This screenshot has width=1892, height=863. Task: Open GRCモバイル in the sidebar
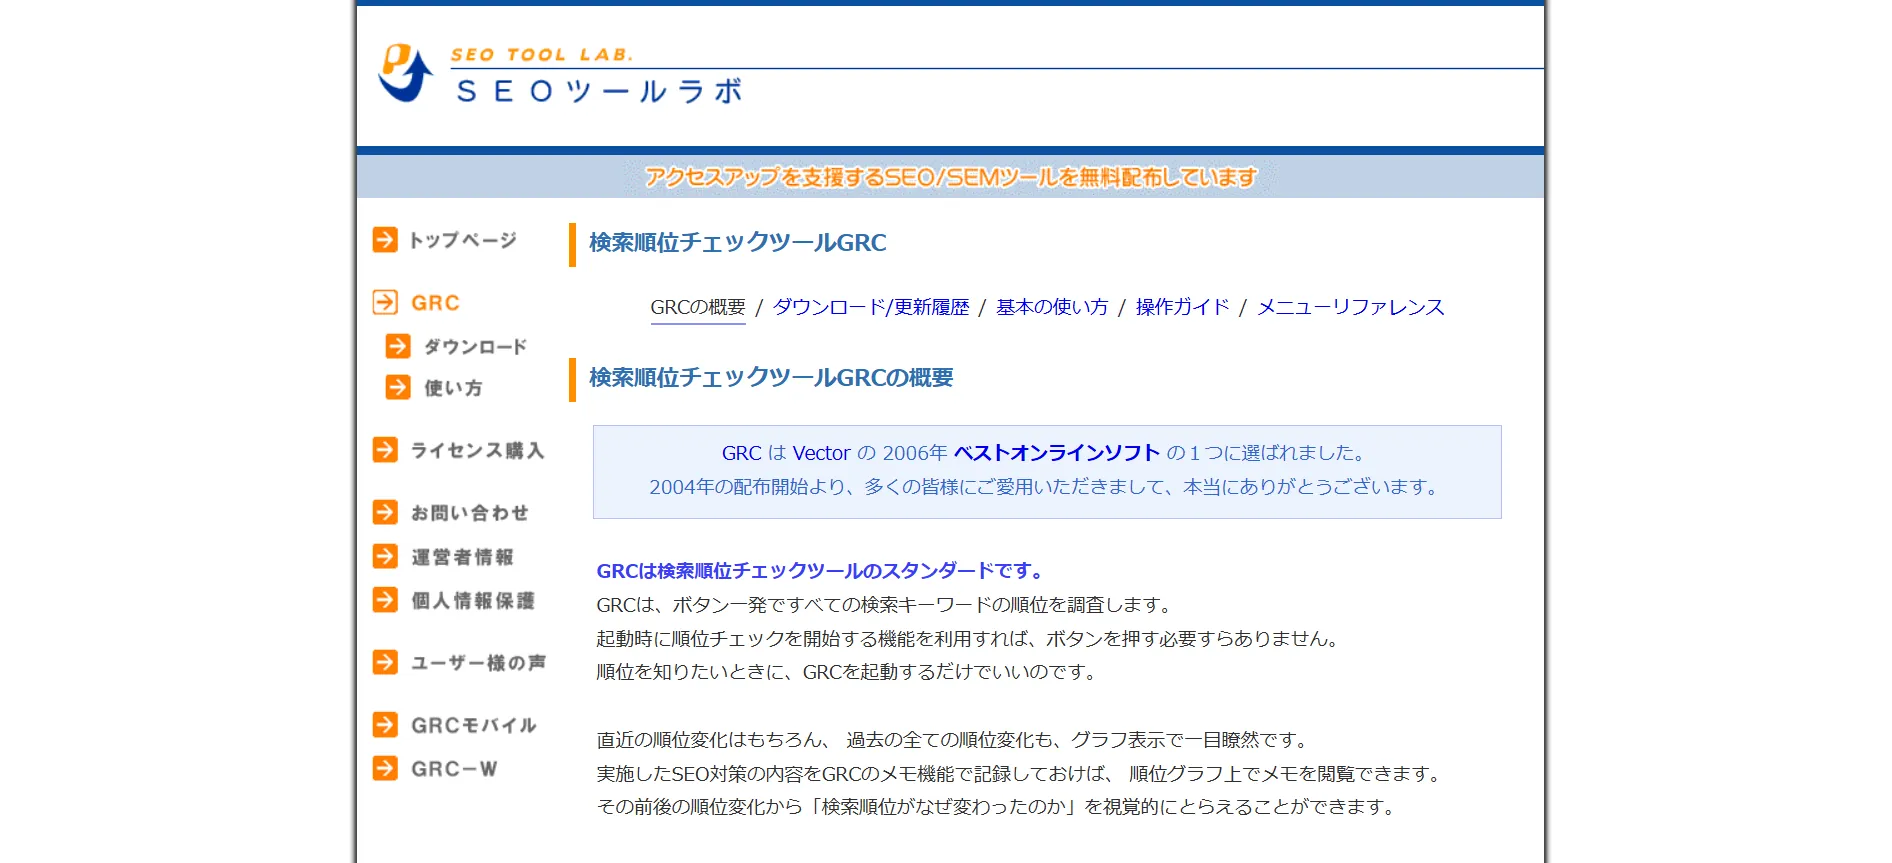[473, 724]
